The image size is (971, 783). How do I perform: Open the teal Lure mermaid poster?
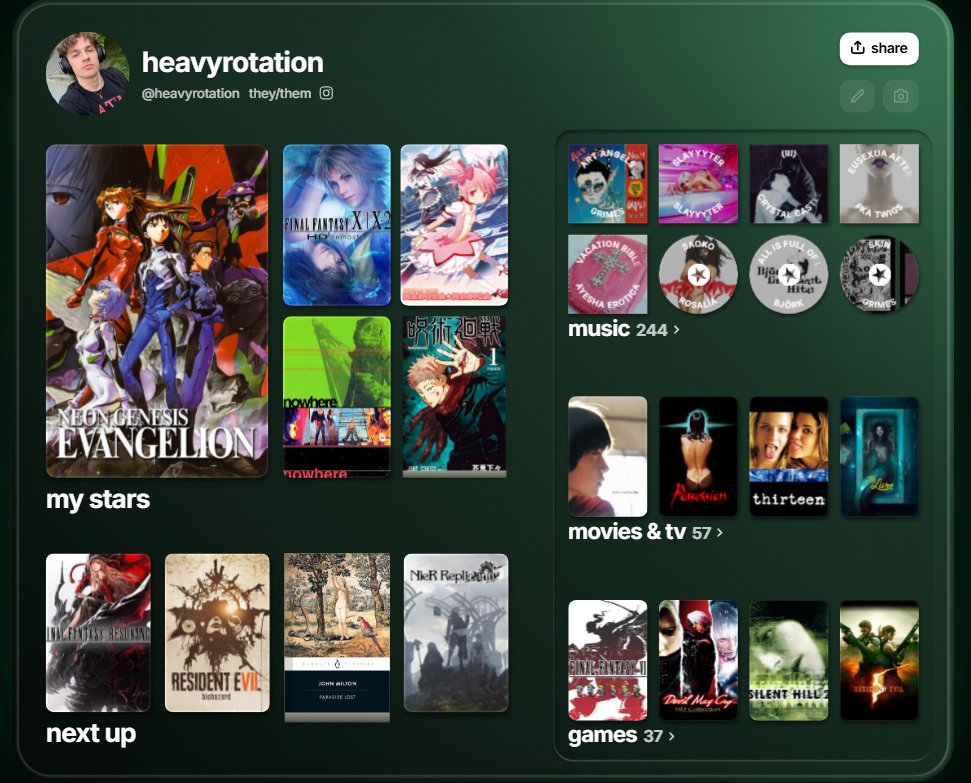[879, 457]
